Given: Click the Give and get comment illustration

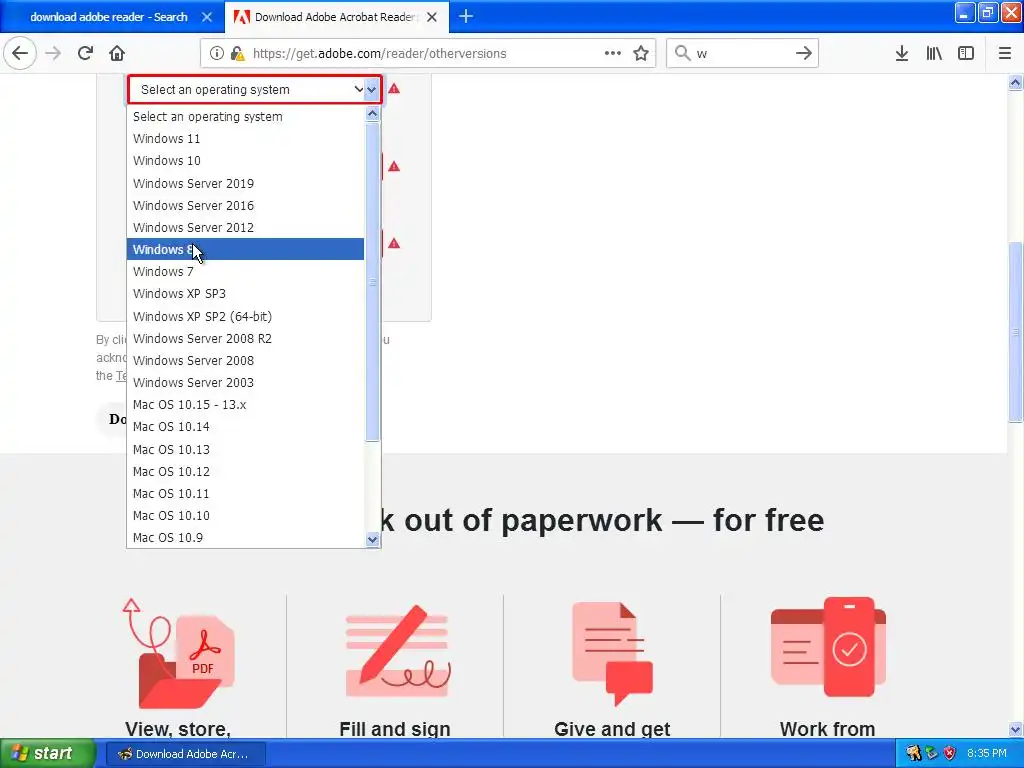Looking at the screenshot, I should pyautogui.click(x=612, y=654).
